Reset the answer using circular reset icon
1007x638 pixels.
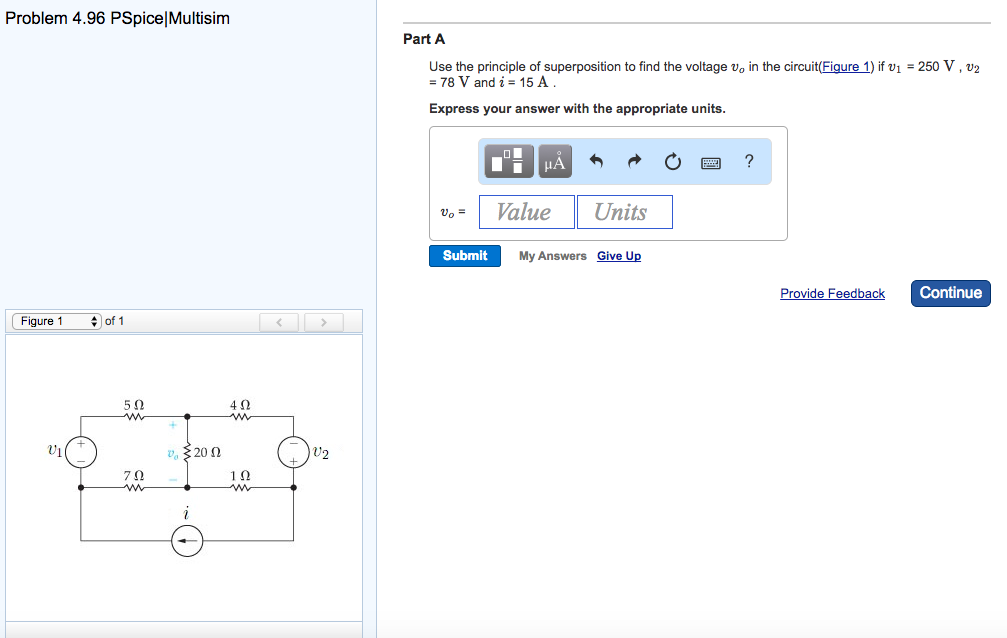pos(671,160)
